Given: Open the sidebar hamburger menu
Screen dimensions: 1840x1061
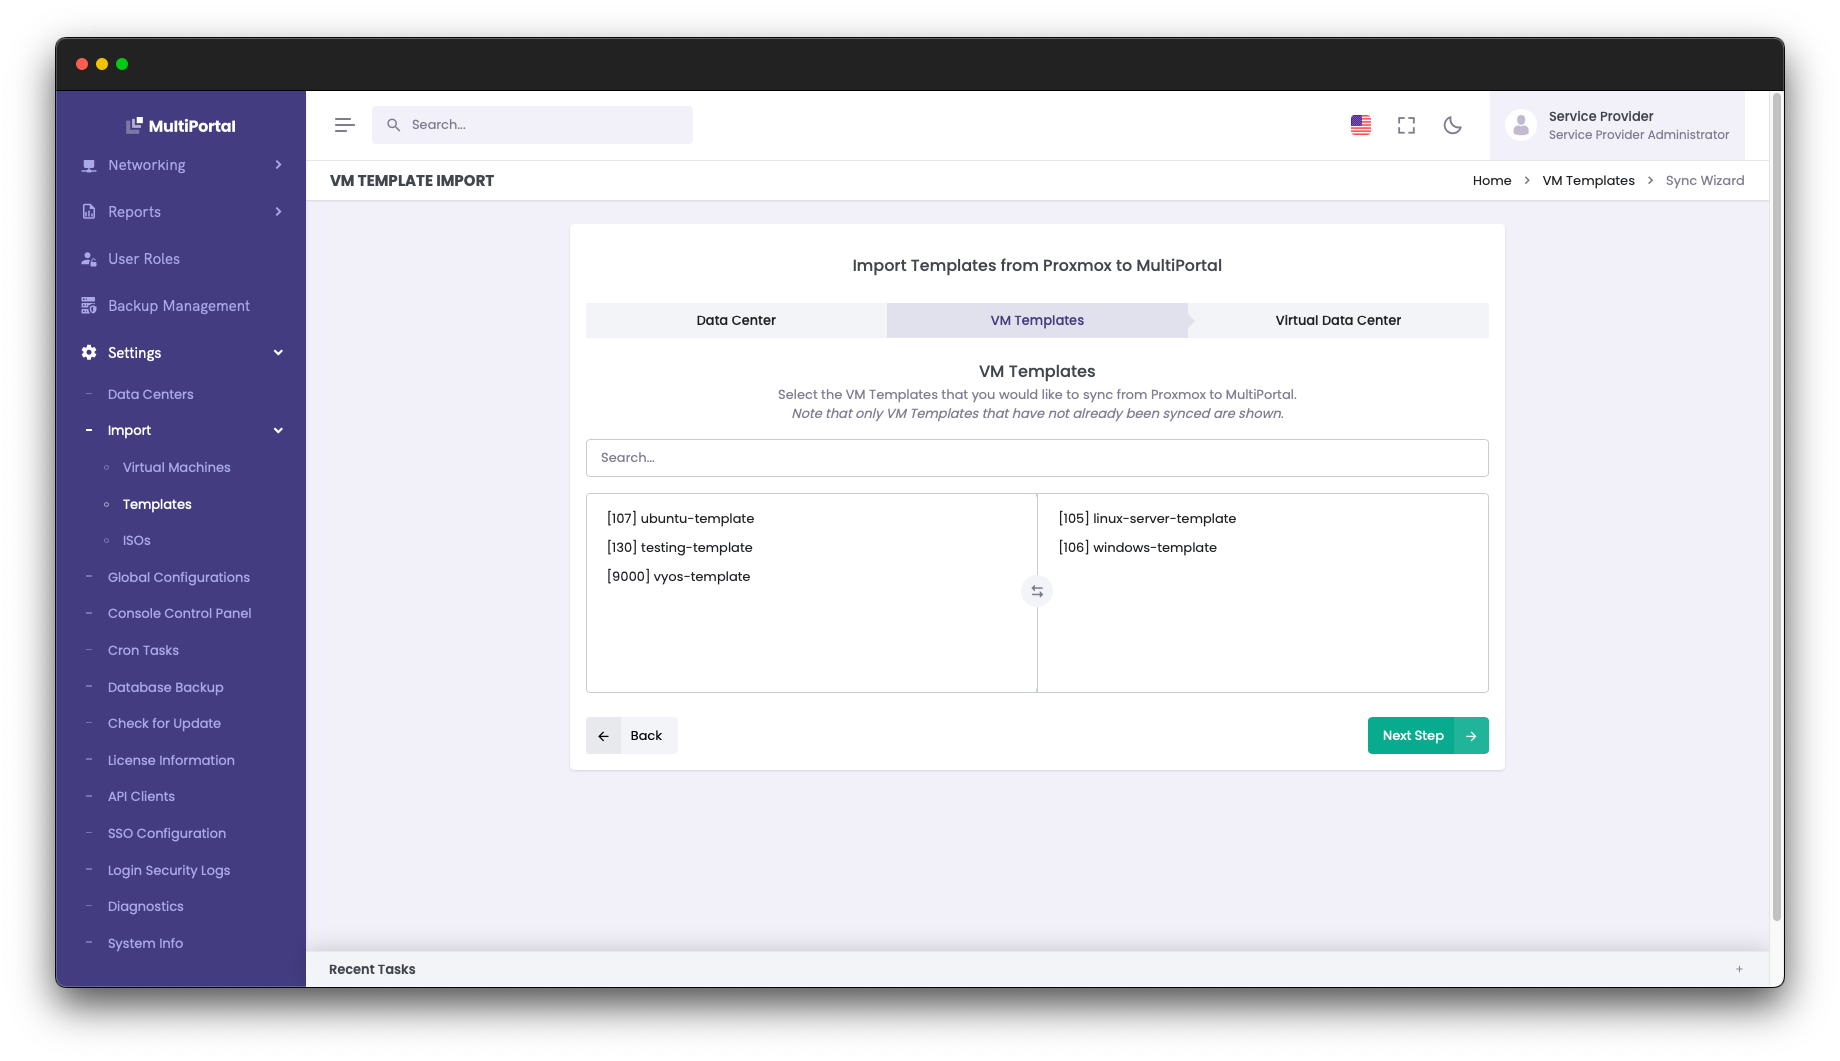Looking at the screenshot, I should point(344,124).
